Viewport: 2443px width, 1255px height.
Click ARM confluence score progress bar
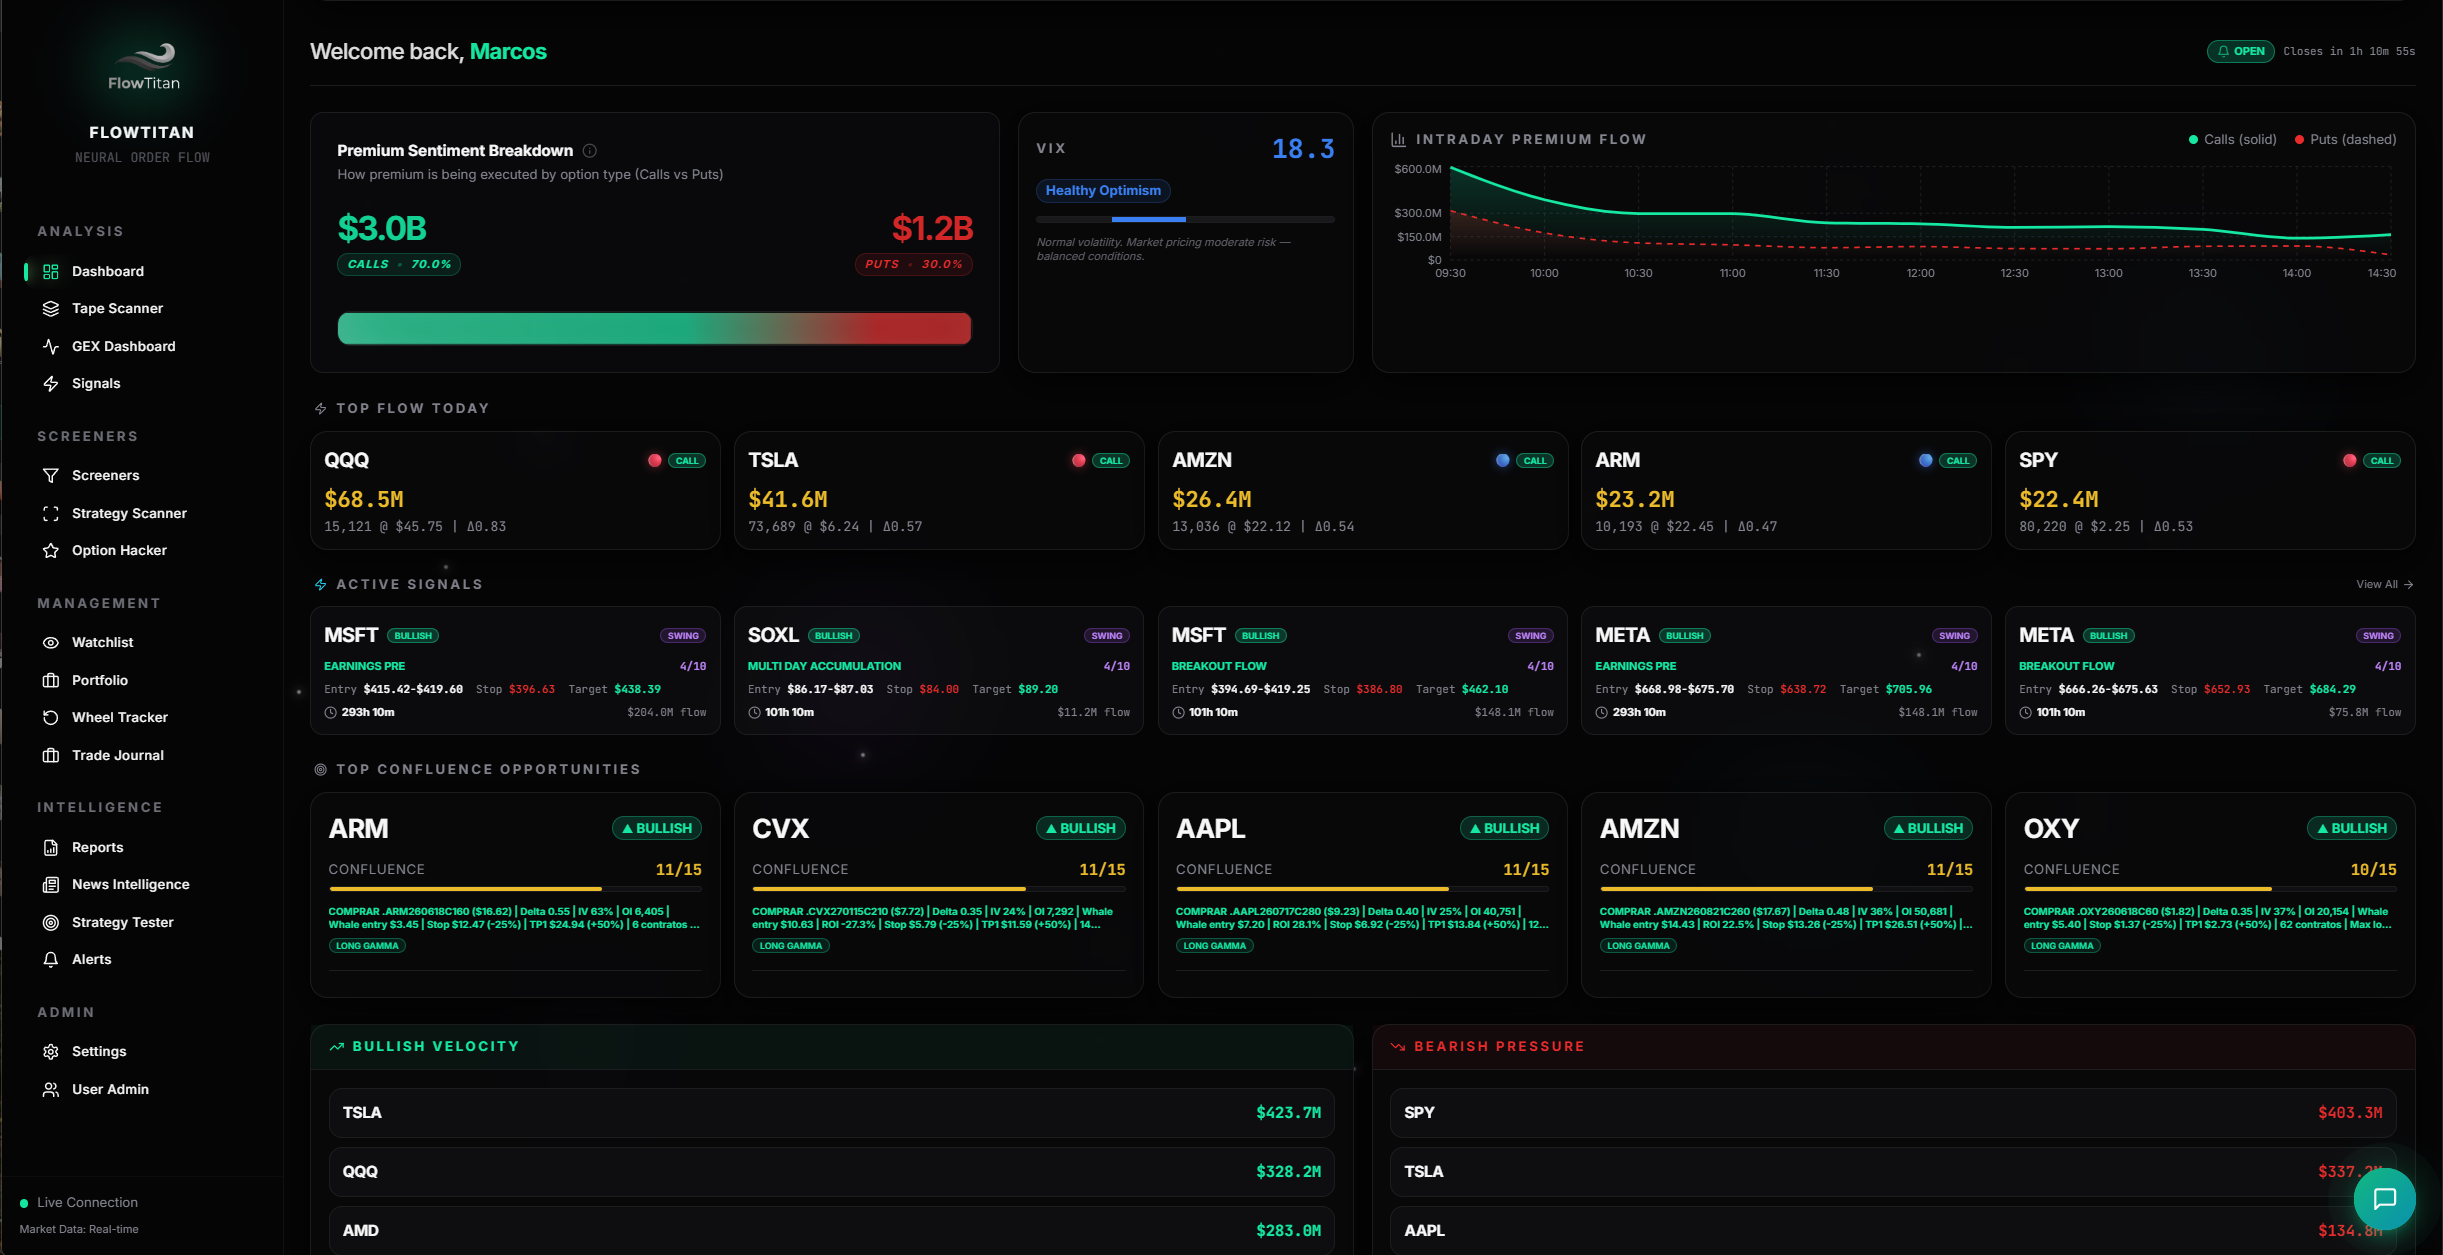click(x=515, y=888)
